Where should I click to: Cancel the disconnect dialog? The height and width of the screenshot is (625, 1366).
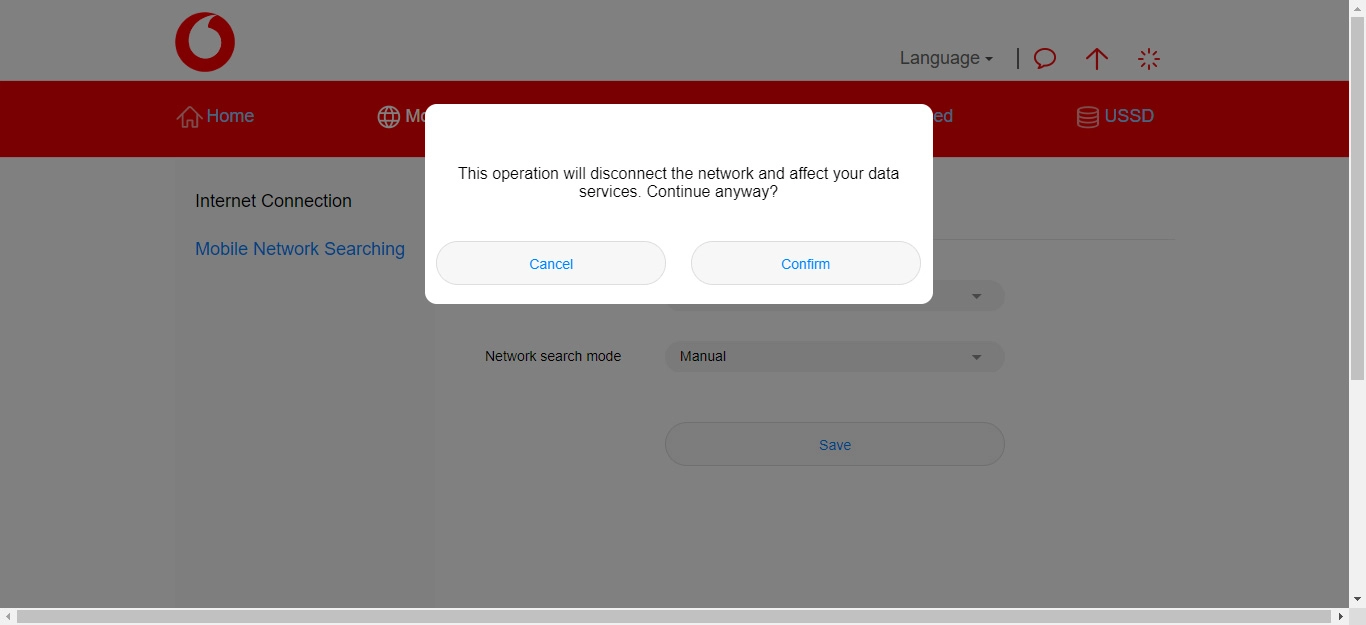click(550, 263)
